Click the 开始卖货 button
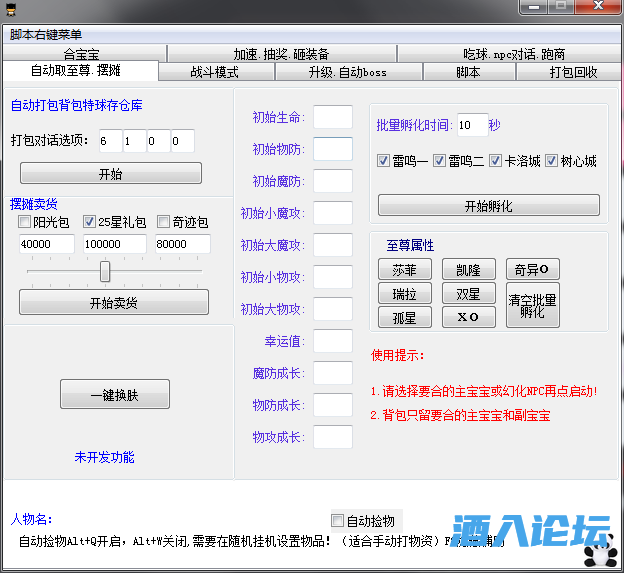The width and height of the screenshot is (624, 573). (114, 303)
